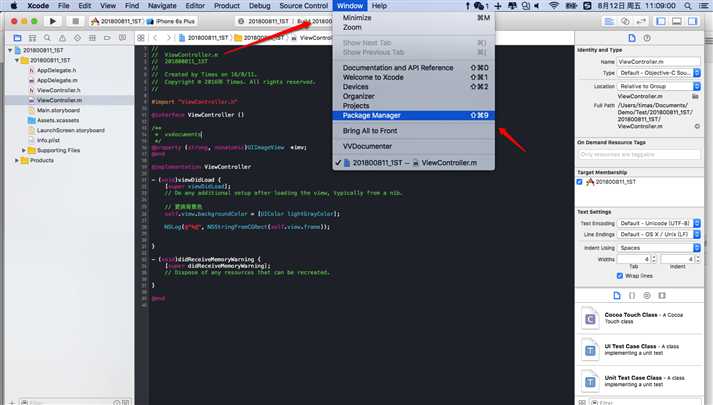The height and width of the screenshot is (405, 713).
Task: Open the Issue navigator warning icon
Action: click(62, 38)
